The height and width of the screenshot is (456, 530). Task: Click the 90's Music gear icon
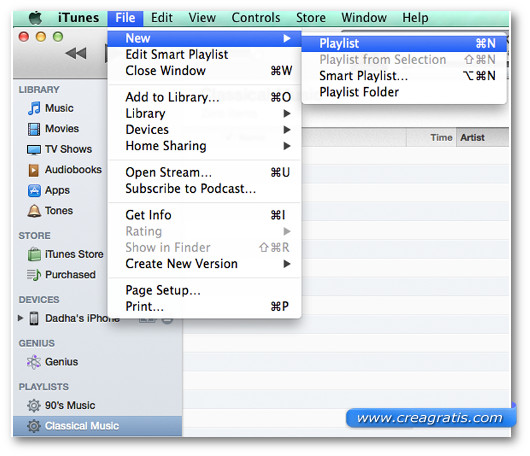(x=34, y=405)
